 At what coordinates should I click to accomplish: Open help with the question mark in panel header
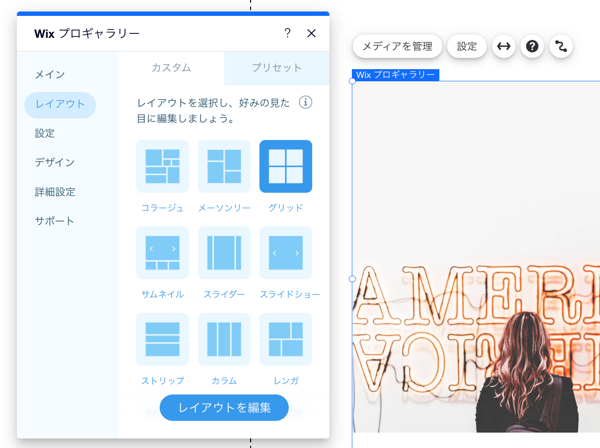point(287,33)
